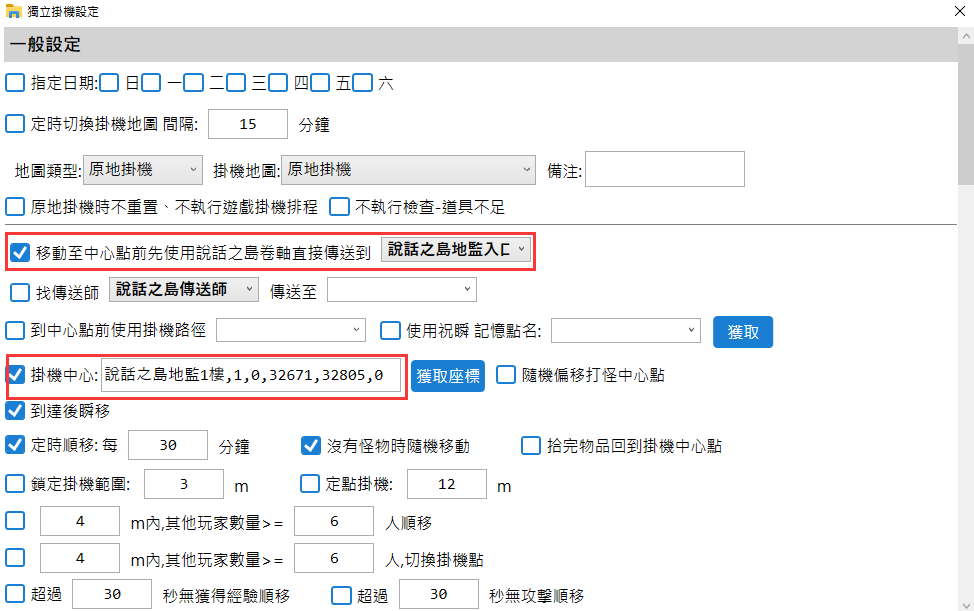The height and width of the screenshot is (611, 974).
Task: Expand the 掛機地圖 dropdown list
Action: pos(409,170)
